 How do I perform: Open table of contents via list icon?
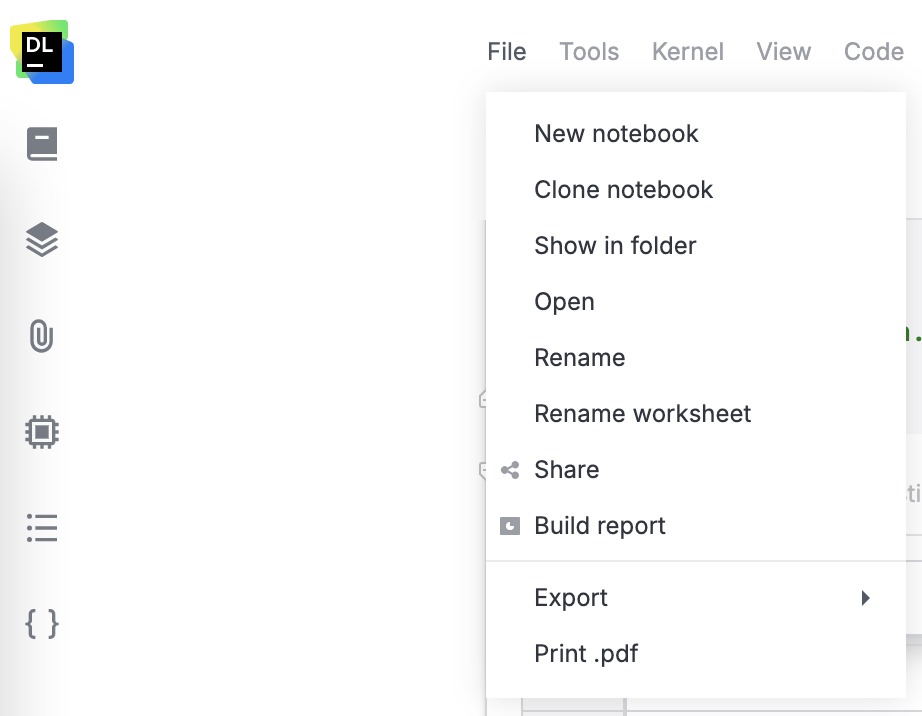coord(42,528)
